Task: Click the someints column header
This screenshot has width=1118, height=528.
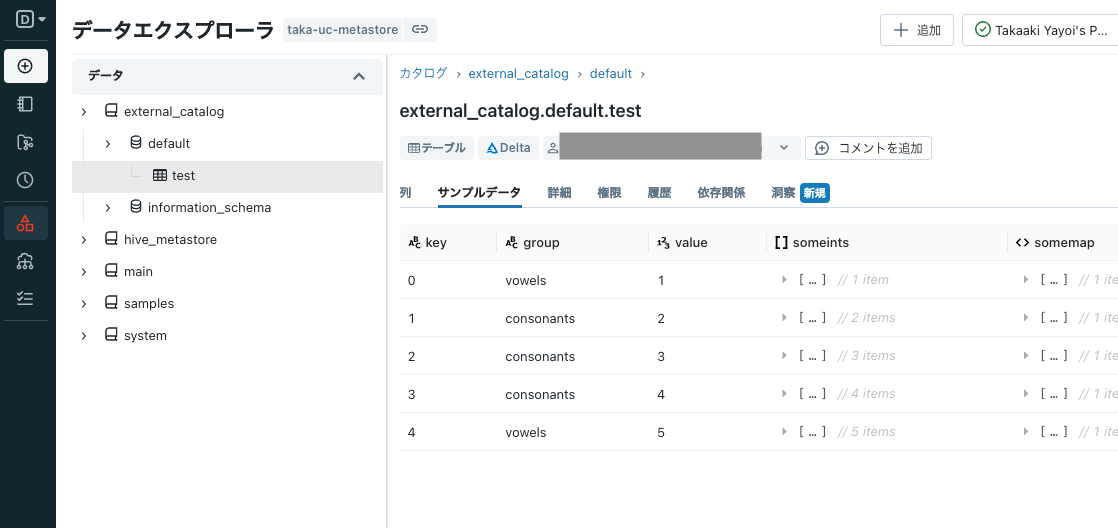Action: pos(886,243)
